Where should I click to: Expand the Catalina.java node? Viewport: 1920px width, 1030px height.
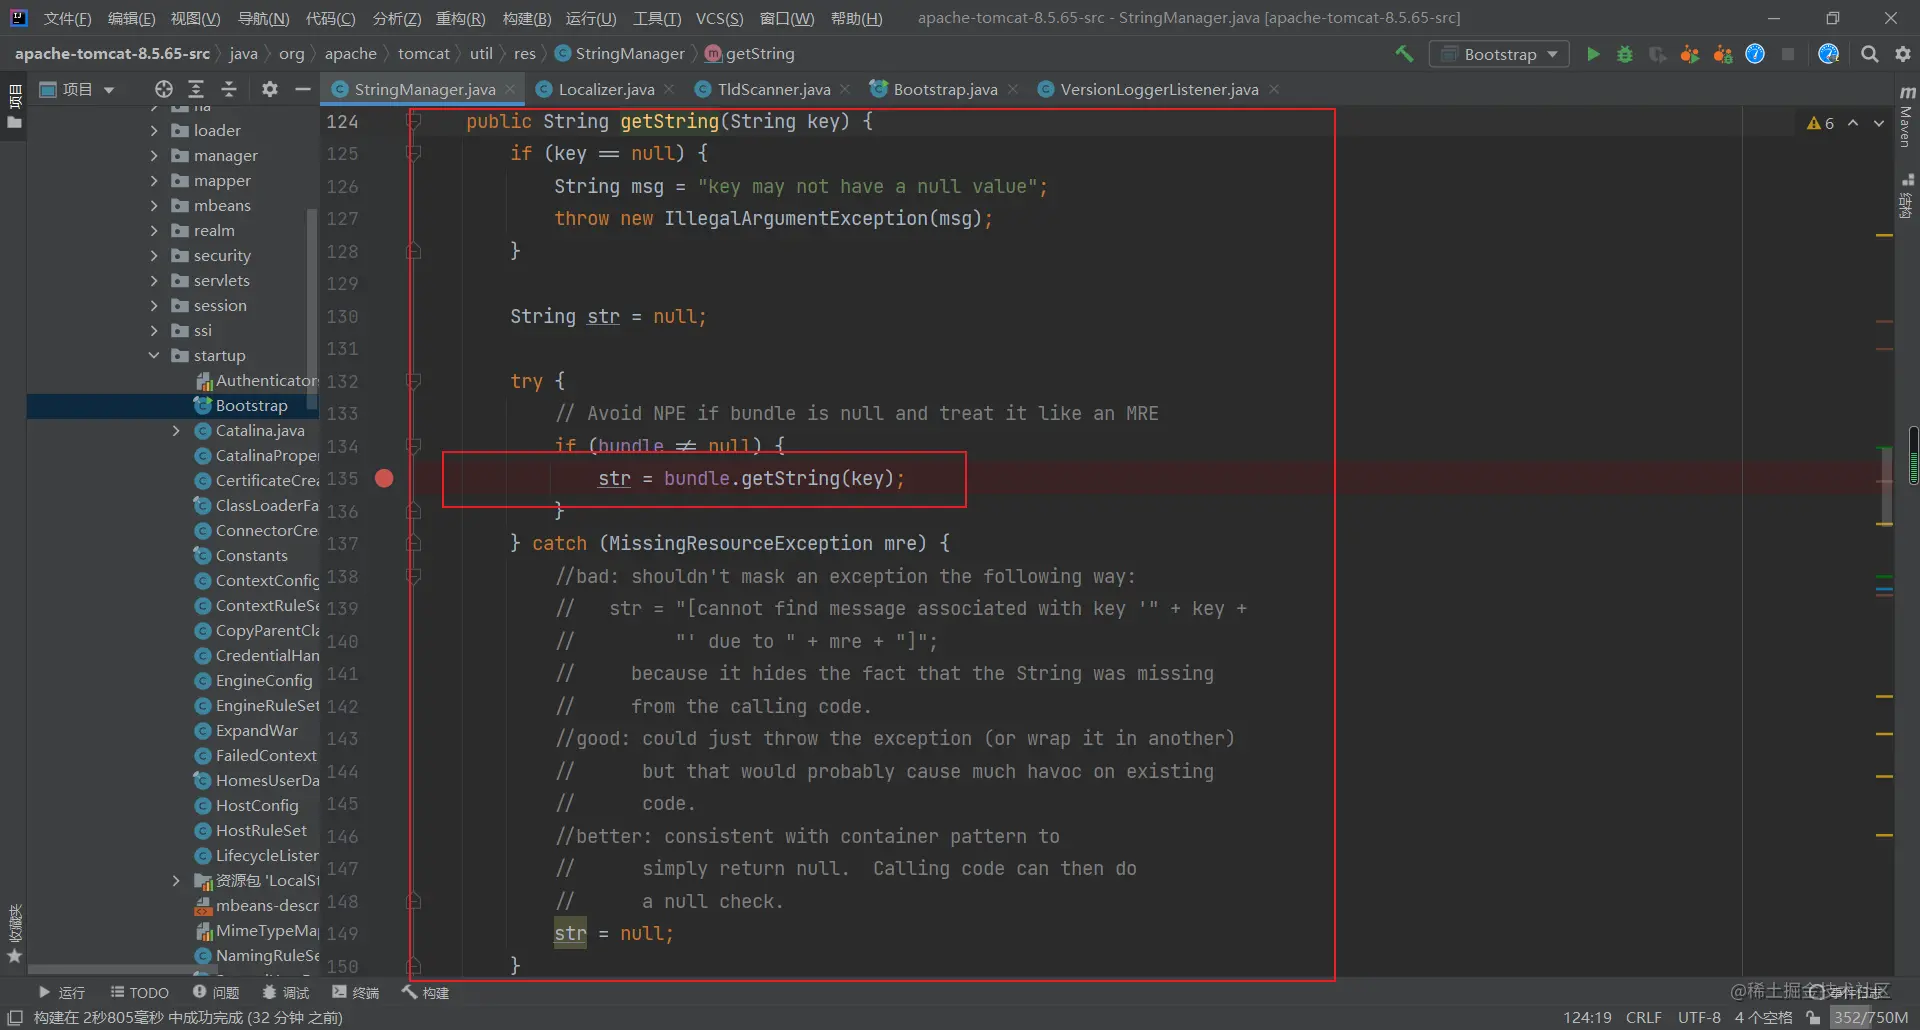pyautogui.click(x=176, y=430)
